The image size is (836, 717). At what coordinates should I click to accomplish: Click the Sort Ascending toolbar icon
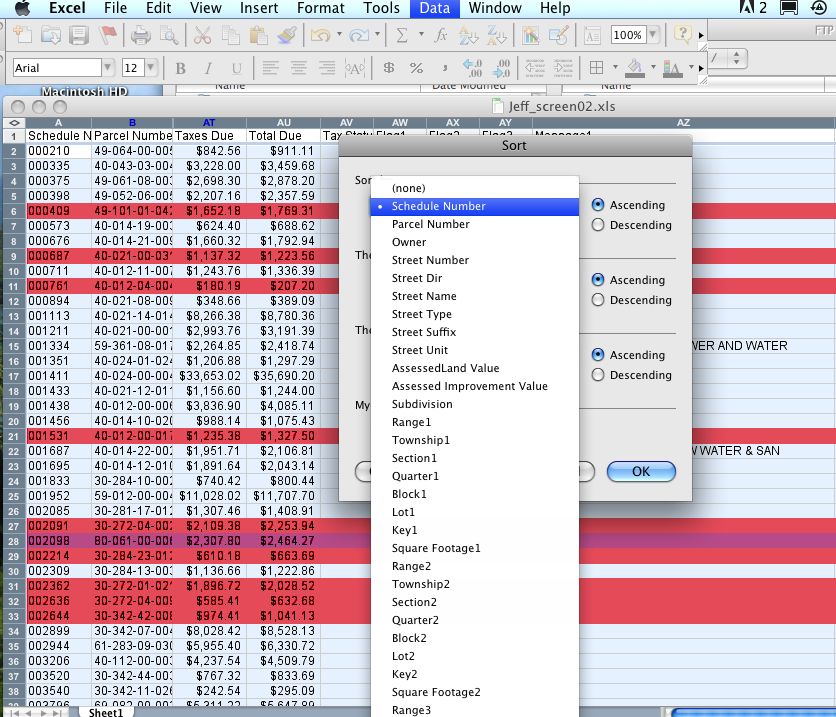tap(468, 35)
